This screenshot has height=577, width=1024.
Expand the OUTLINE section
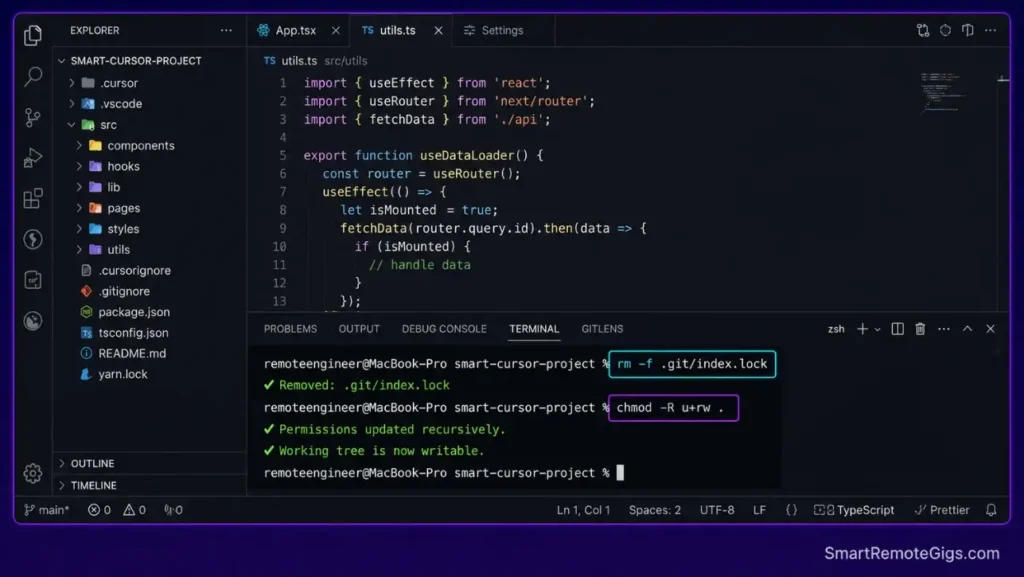62,463
